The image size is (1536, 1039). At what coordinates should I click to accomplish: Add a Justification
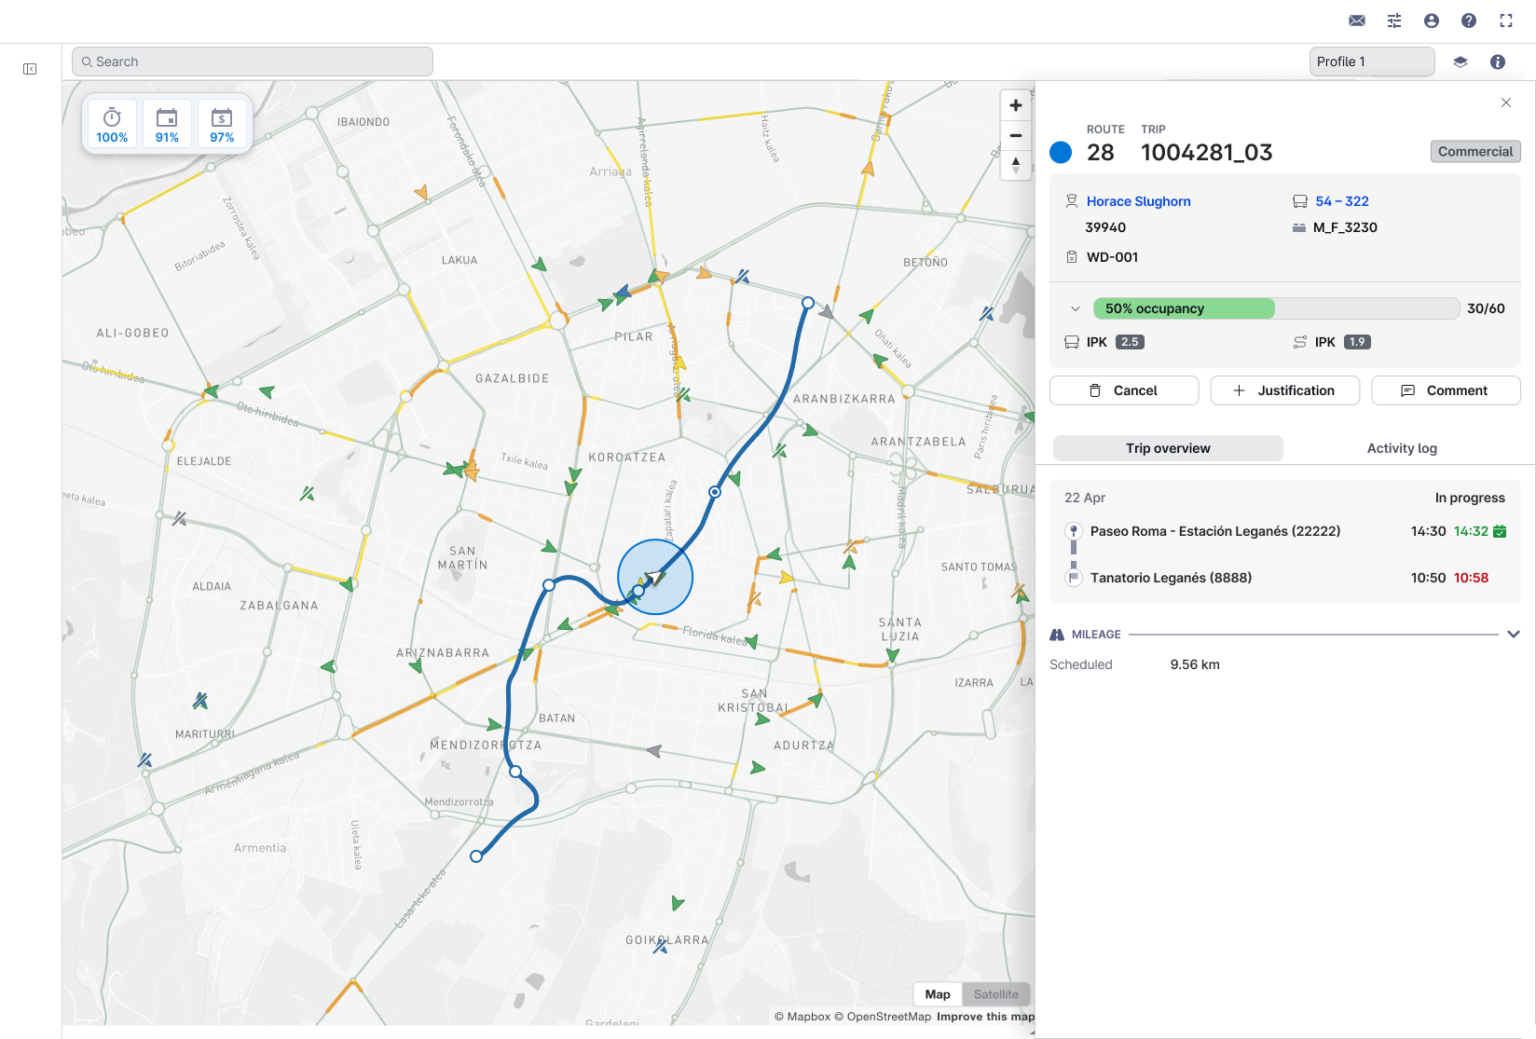point(1285,391)
